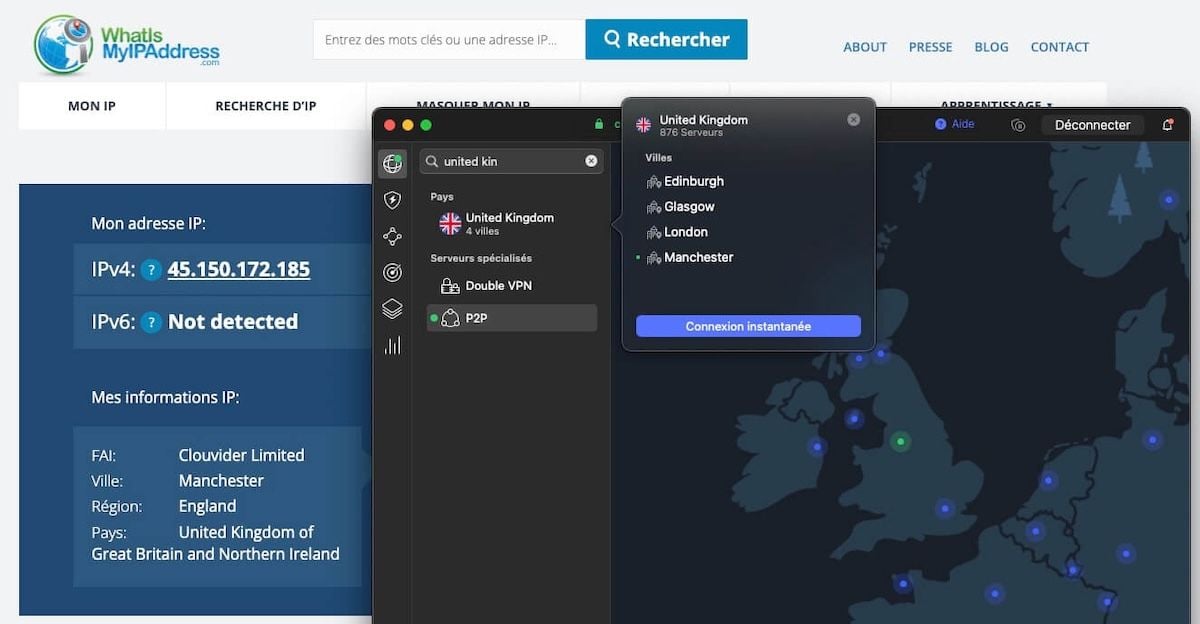Open the notifications bell icon
Image resolution: width=1200 pixels, height=624 pixels.
tap(1167, 125)
